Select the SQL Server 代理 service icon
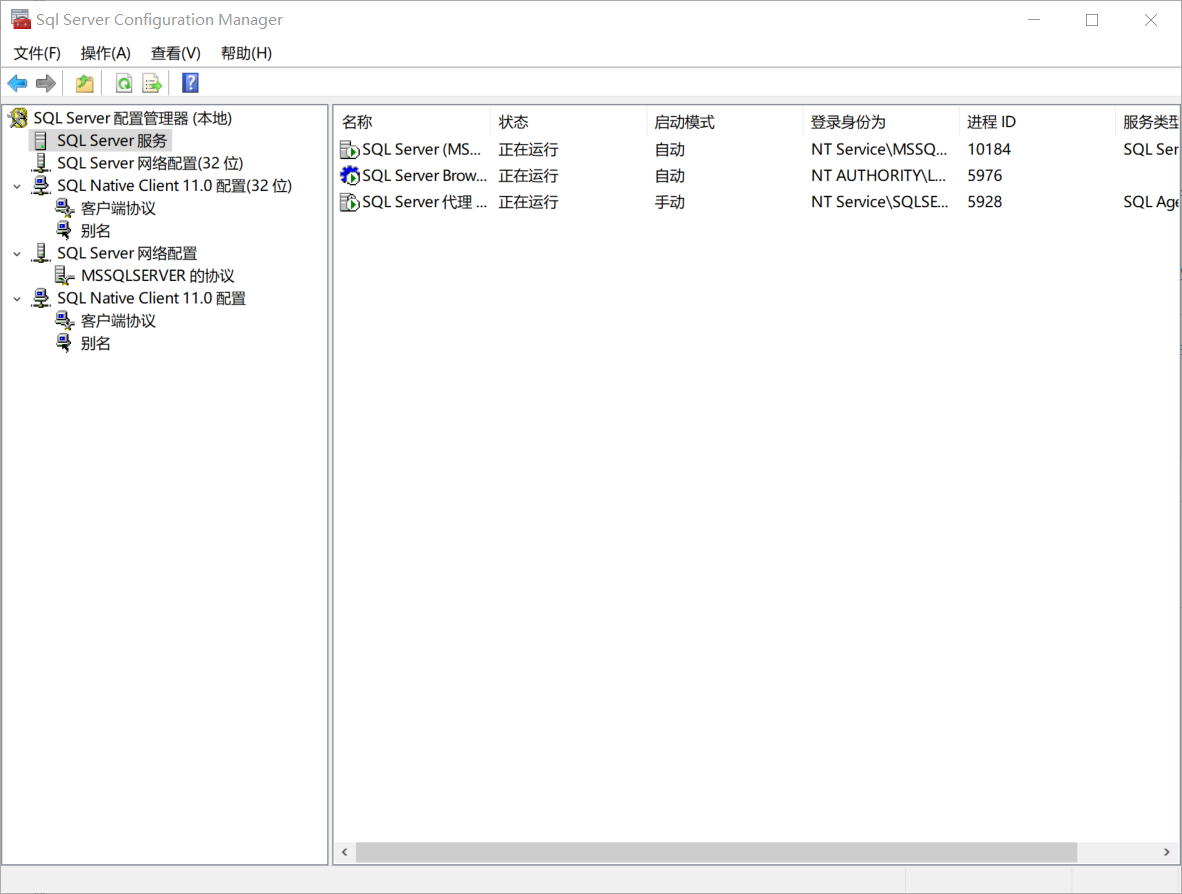The image size is (1182, 894). tap(350, 202)
